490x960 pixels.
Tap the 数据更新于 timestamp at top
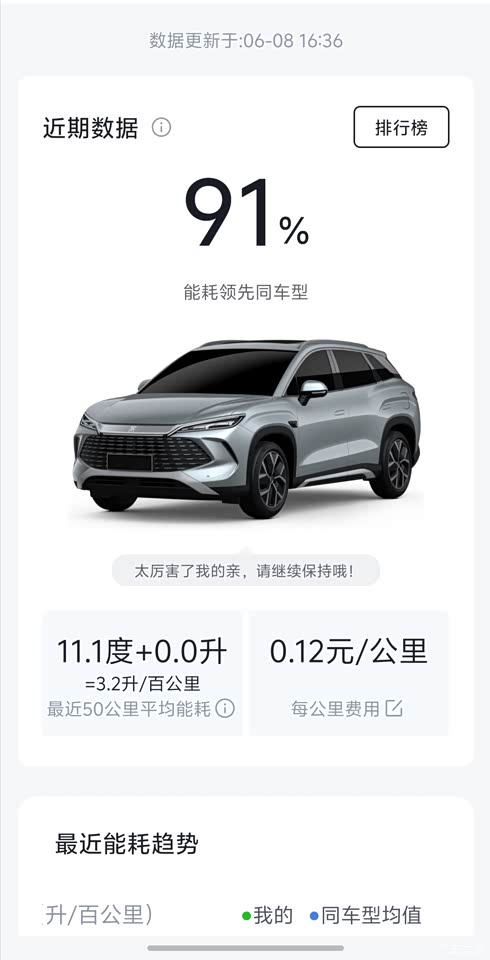246,41
